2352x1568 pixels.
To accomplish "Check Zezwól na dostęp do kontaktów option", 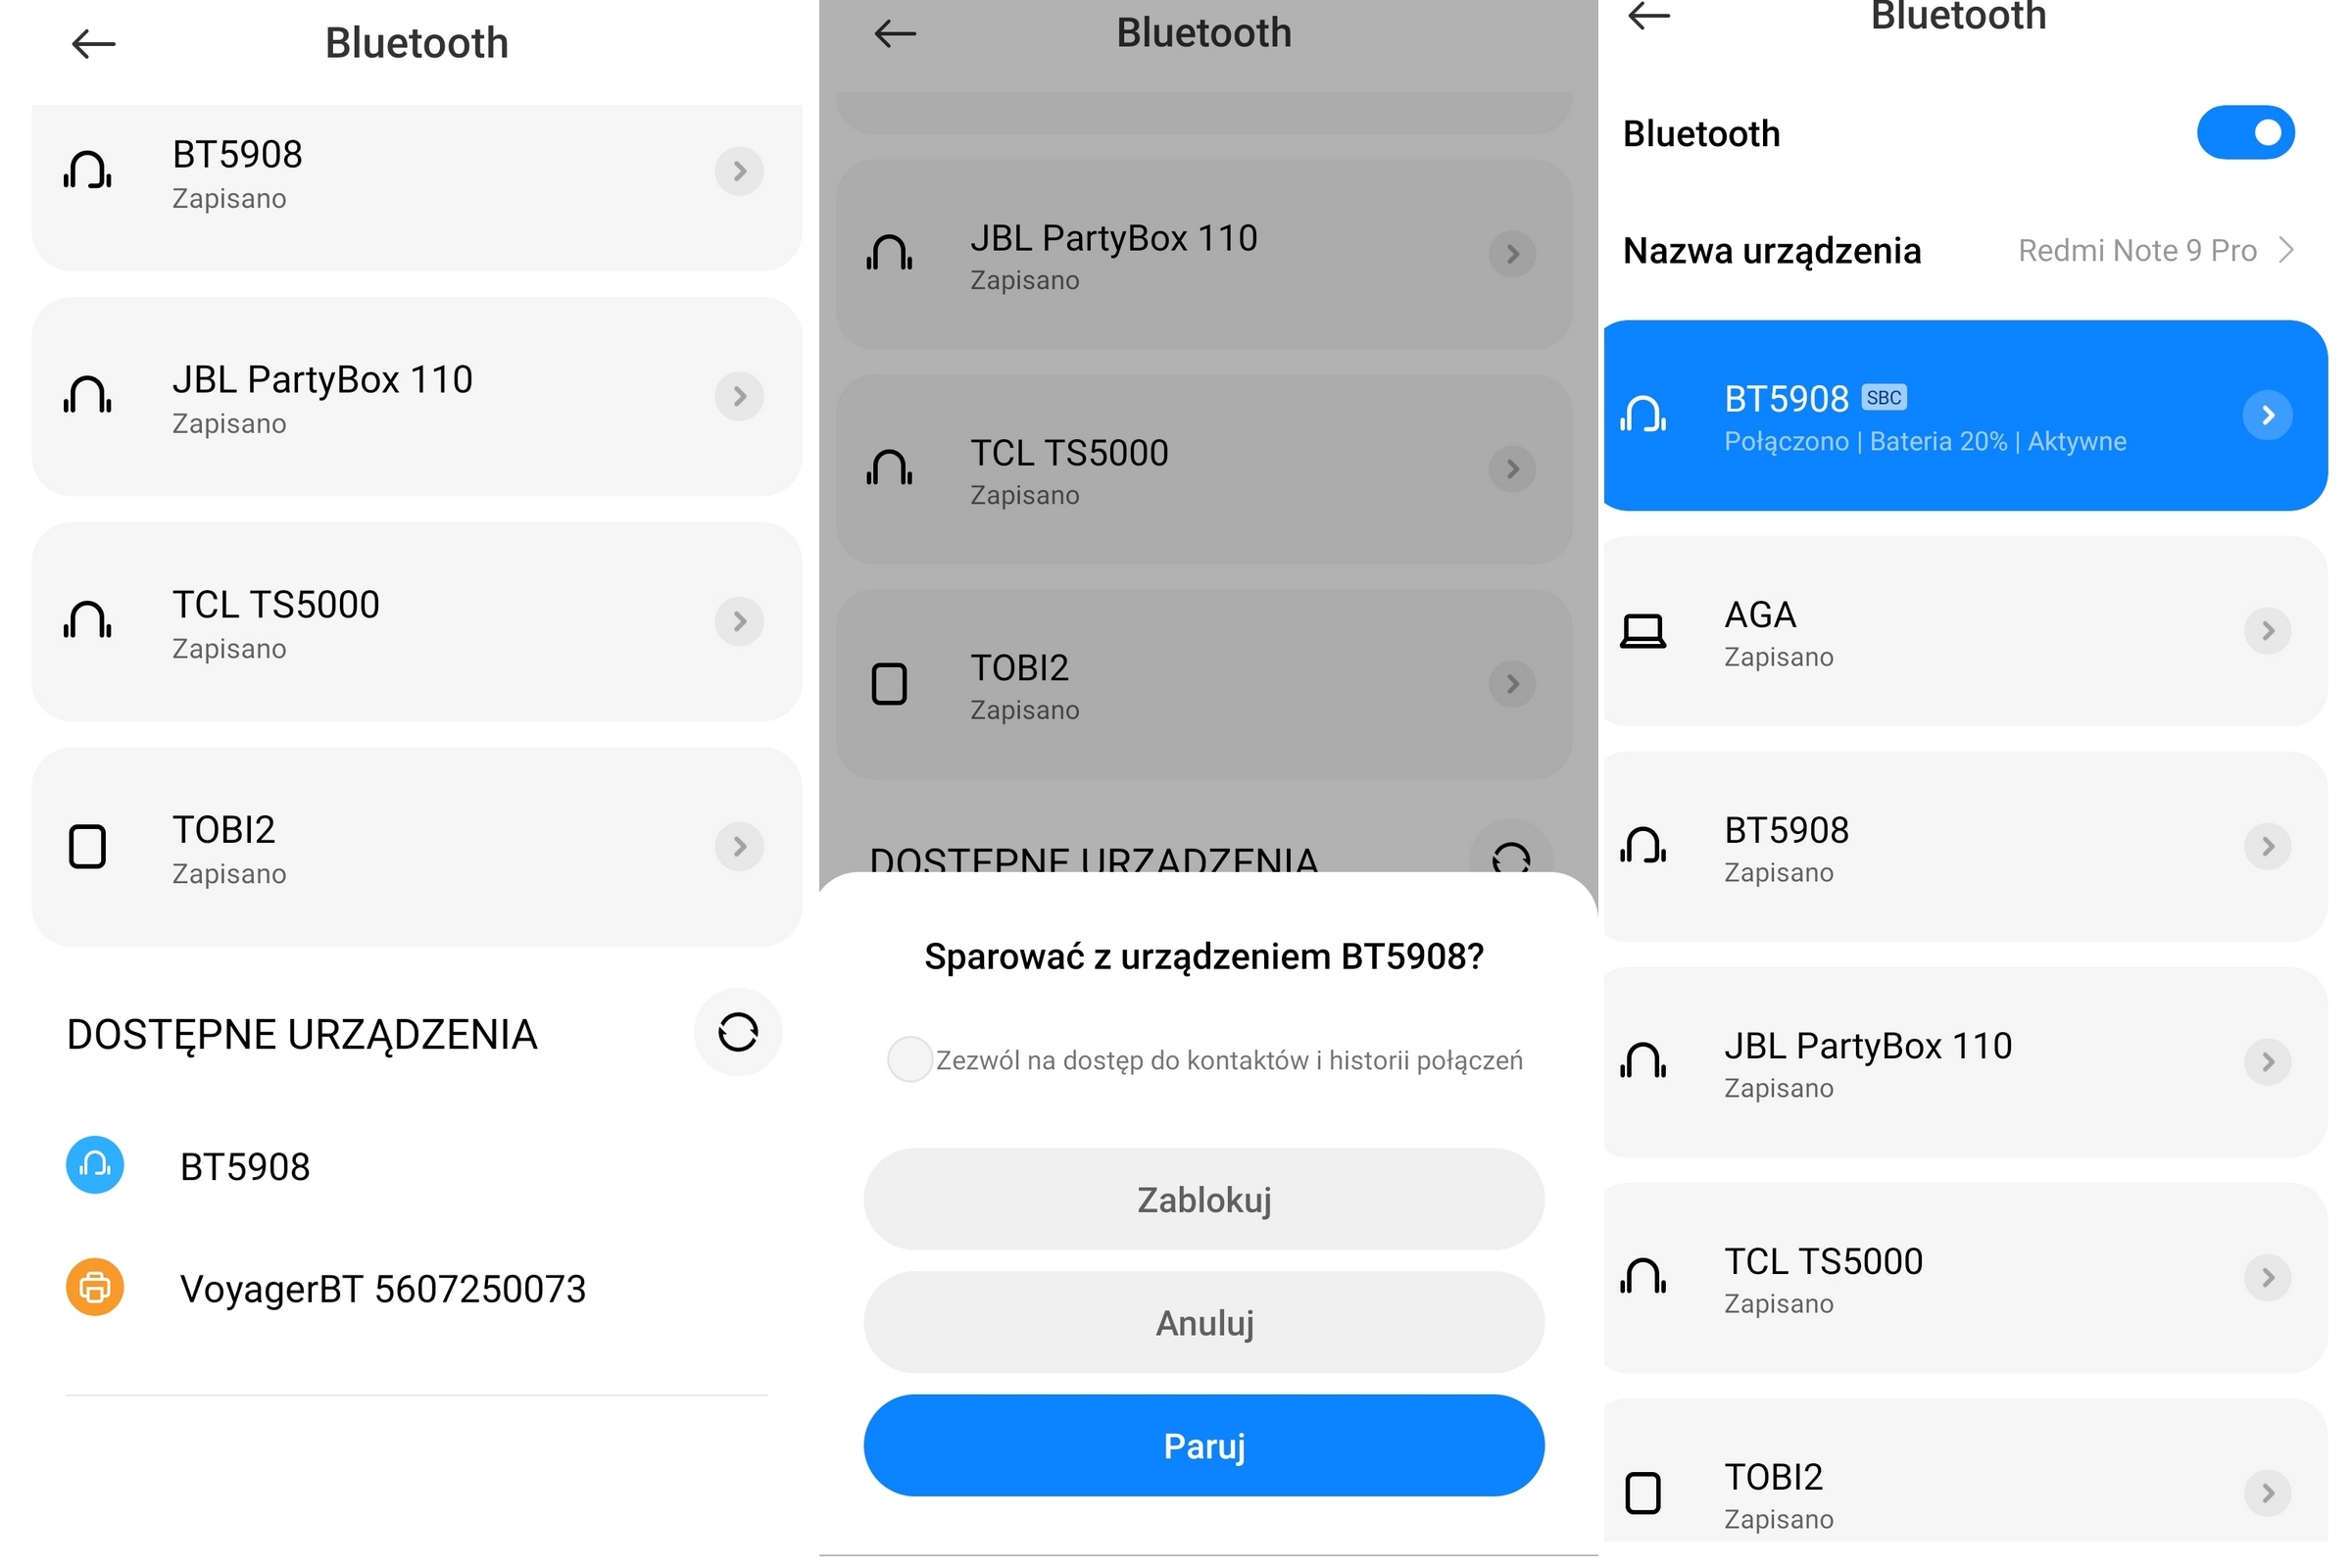I will (909, 1059).
